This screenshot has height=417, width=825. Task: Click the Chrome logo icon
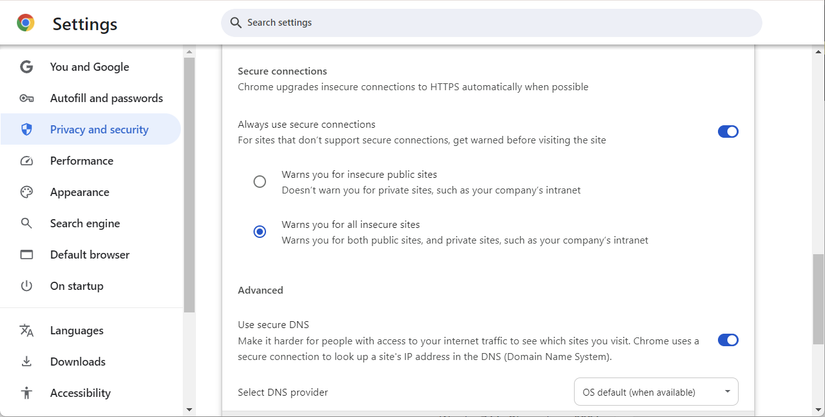tap(26, 23)
